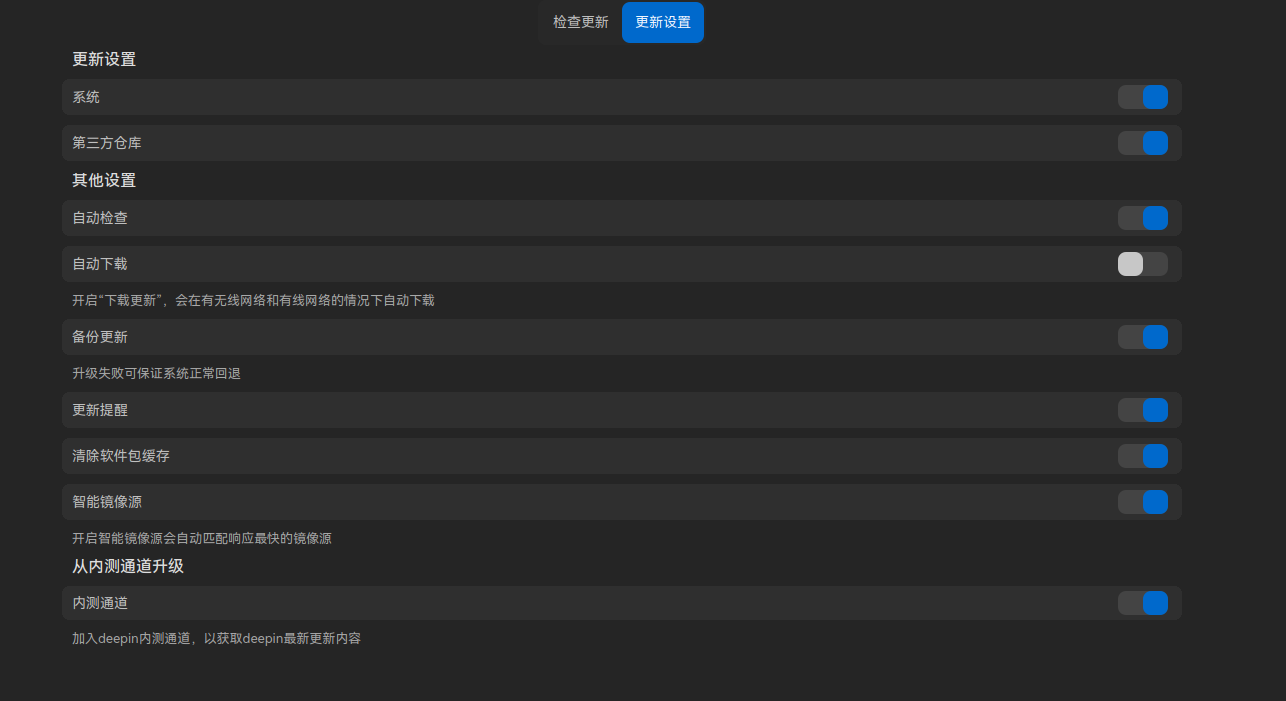This screenshot has height=701, width=1286.
Task: Click the 其他设置 section heading
Action: click(x=104, y=180)
